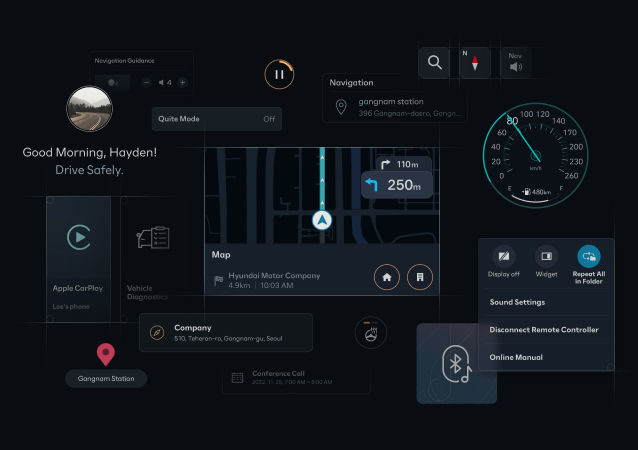The height and width of the screenshot is (450, 638).
Task: Tap the heated steering wheel icon
Action: [371, 333]
